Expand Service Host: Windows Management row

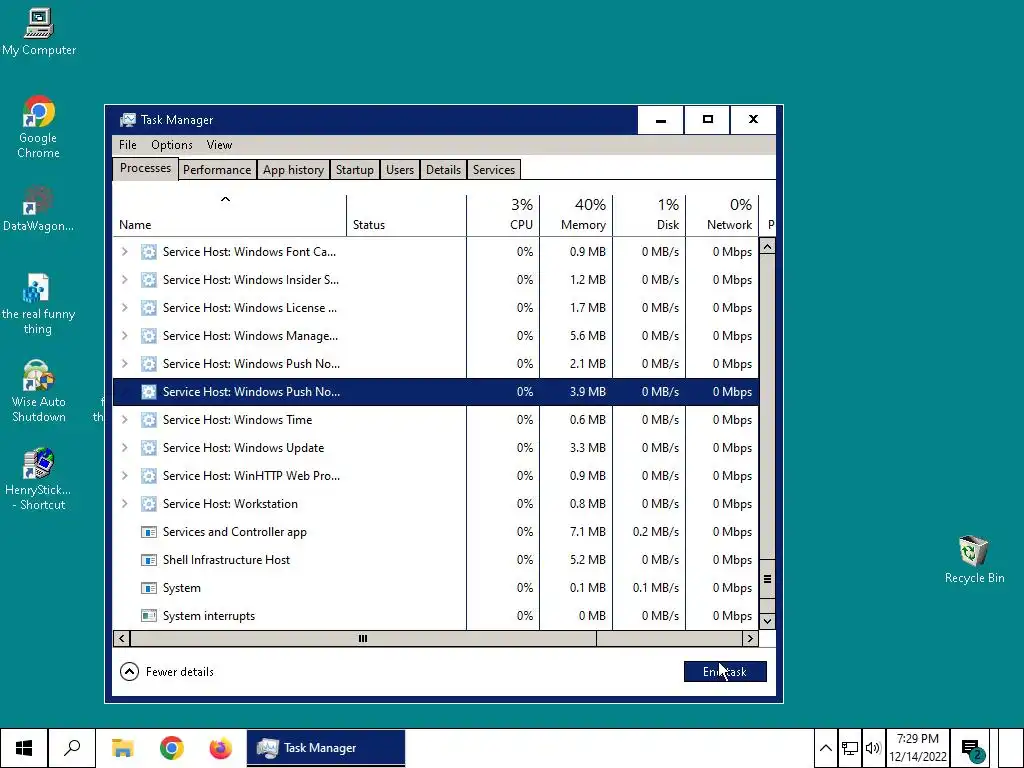point(125,336)
